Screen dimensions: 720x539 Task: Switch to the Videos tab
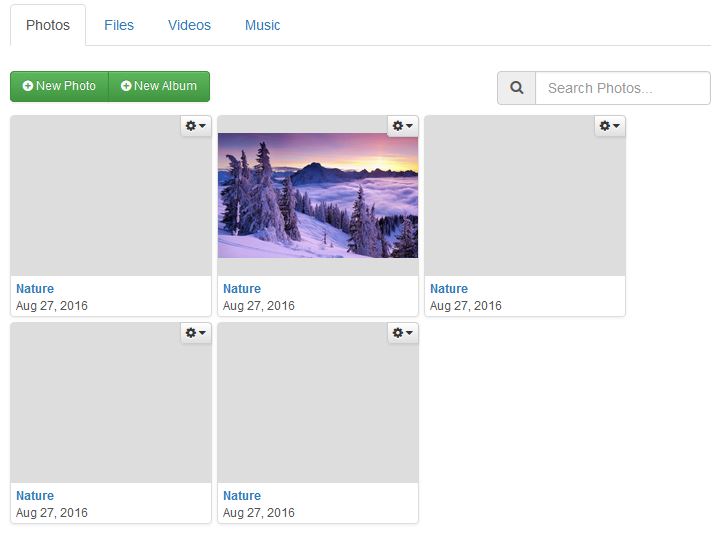coord(189,25)
